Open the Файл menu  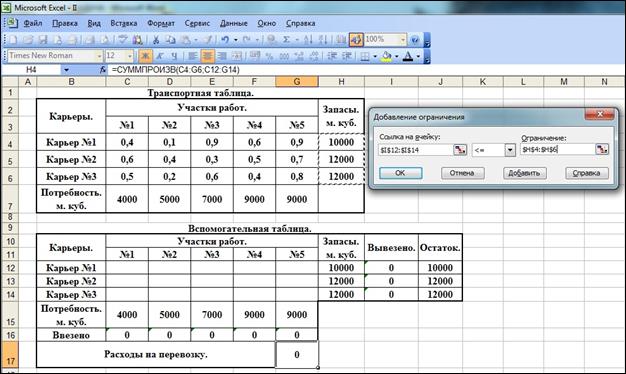pos(33,23)
